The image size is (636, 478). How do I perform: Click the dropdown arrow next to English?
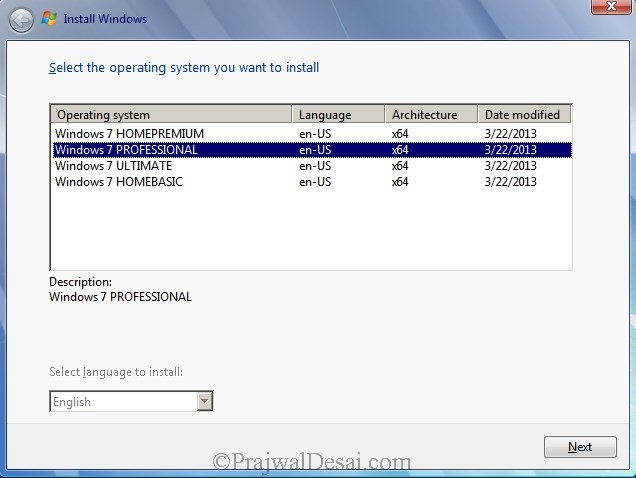(x=205, y=401)
